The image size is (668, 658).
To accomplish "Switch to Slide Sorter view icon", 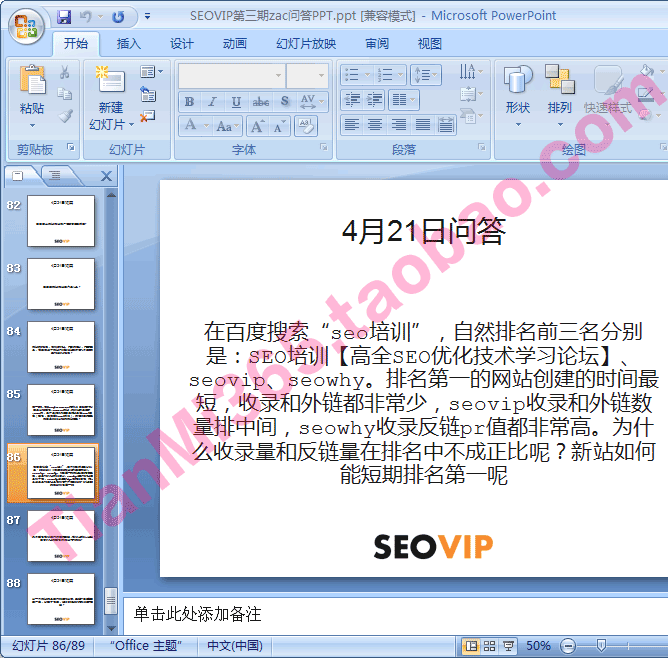I will [489, 646].
